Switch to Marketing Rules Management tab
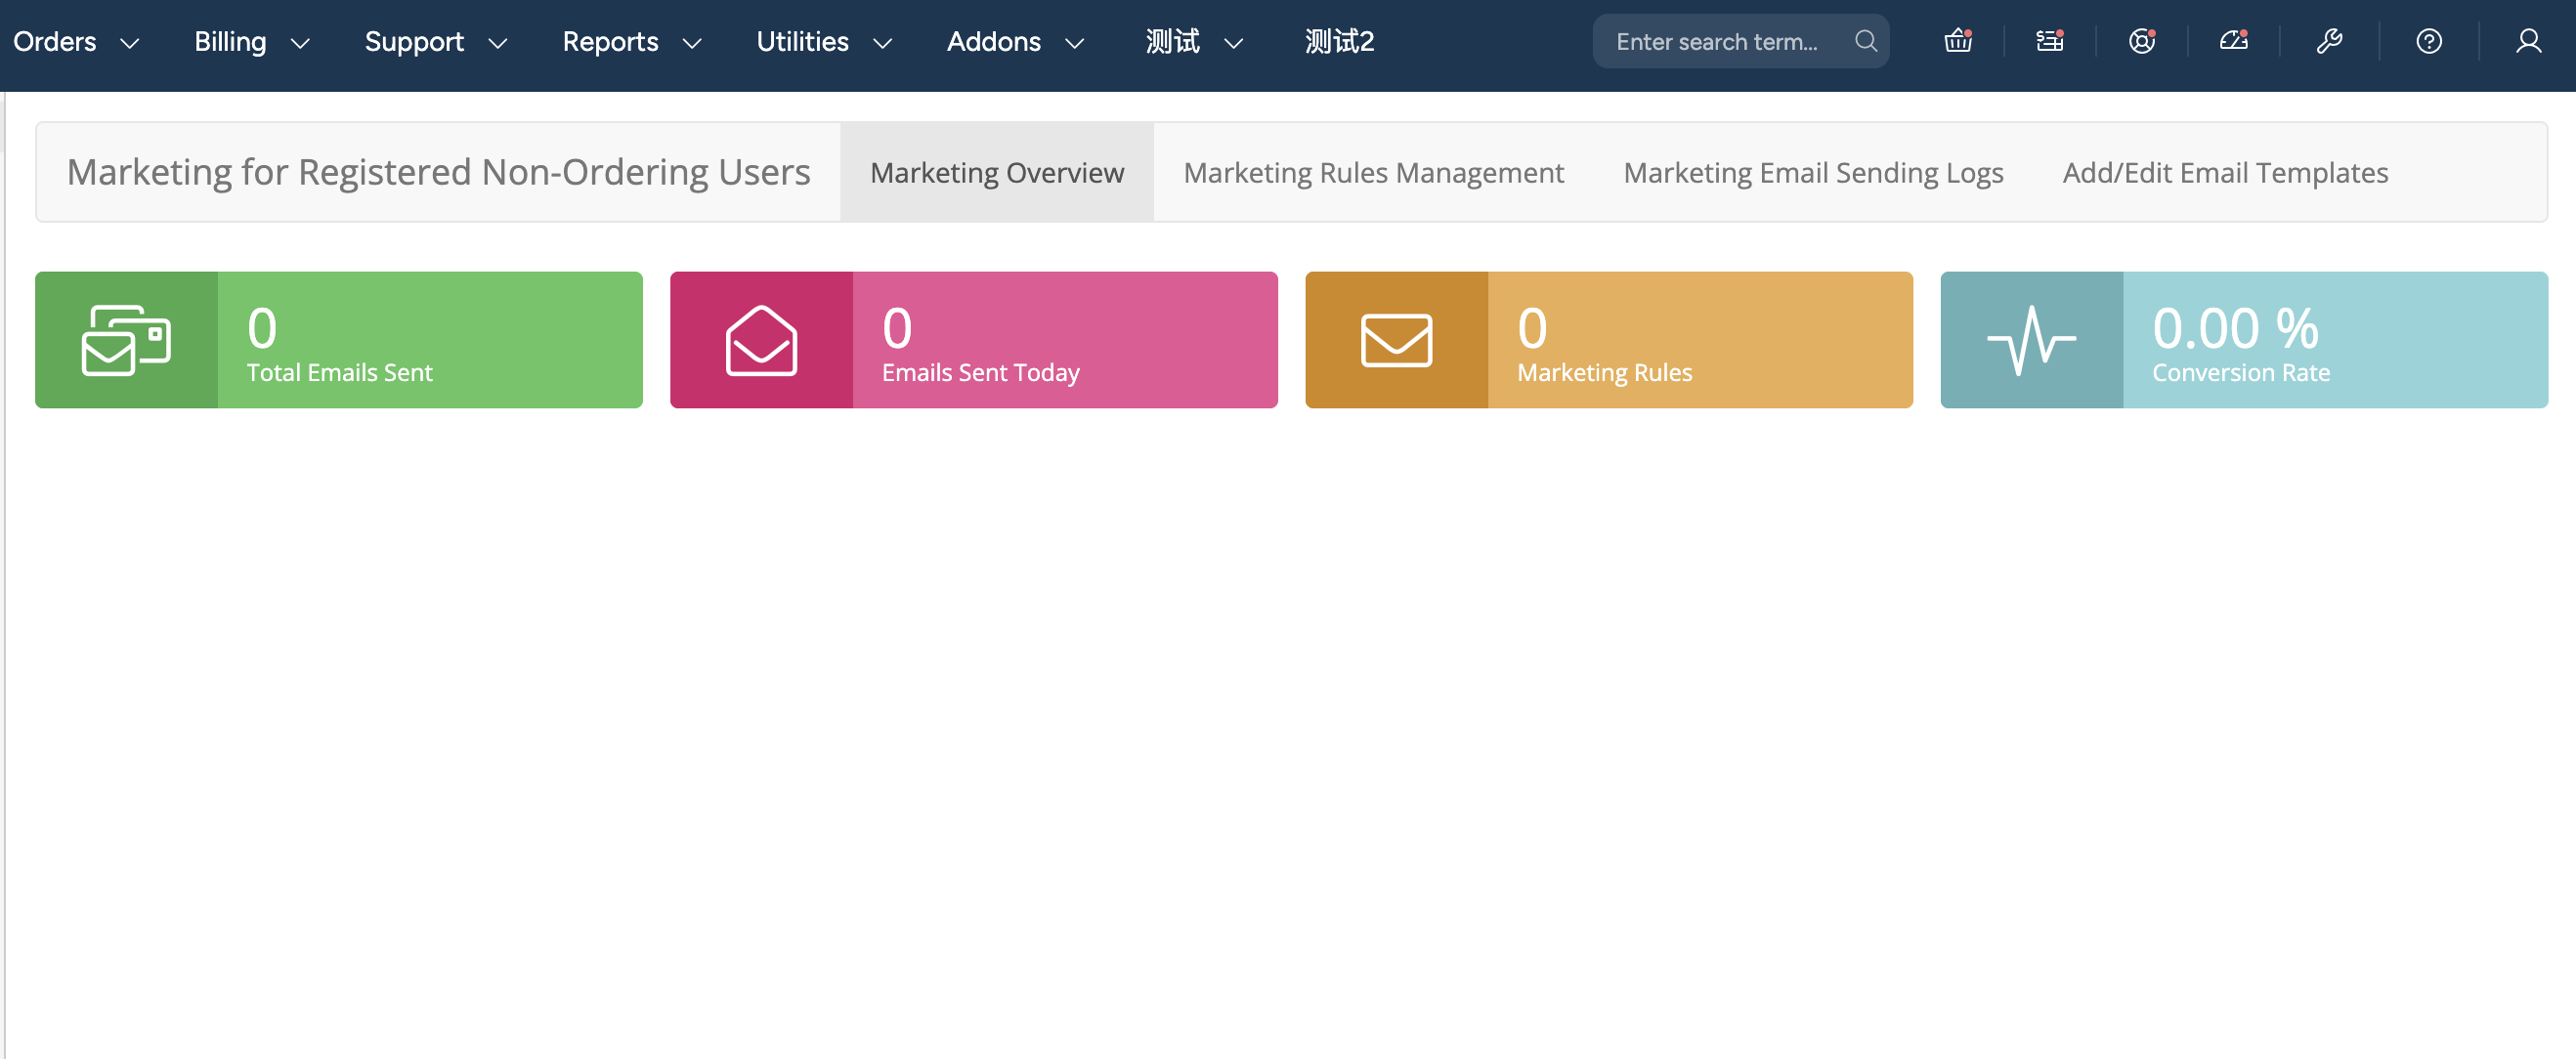The height and width of the screenshot is (1059, 2576). tap(1373, 173)
